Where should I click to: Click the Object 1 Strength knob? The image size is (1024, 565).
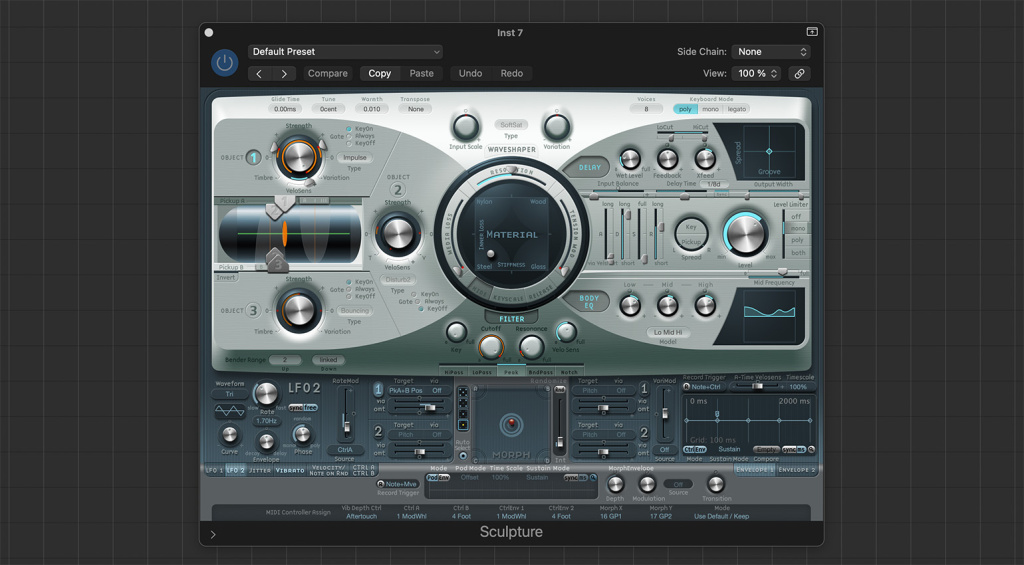[x=298, y=157]
